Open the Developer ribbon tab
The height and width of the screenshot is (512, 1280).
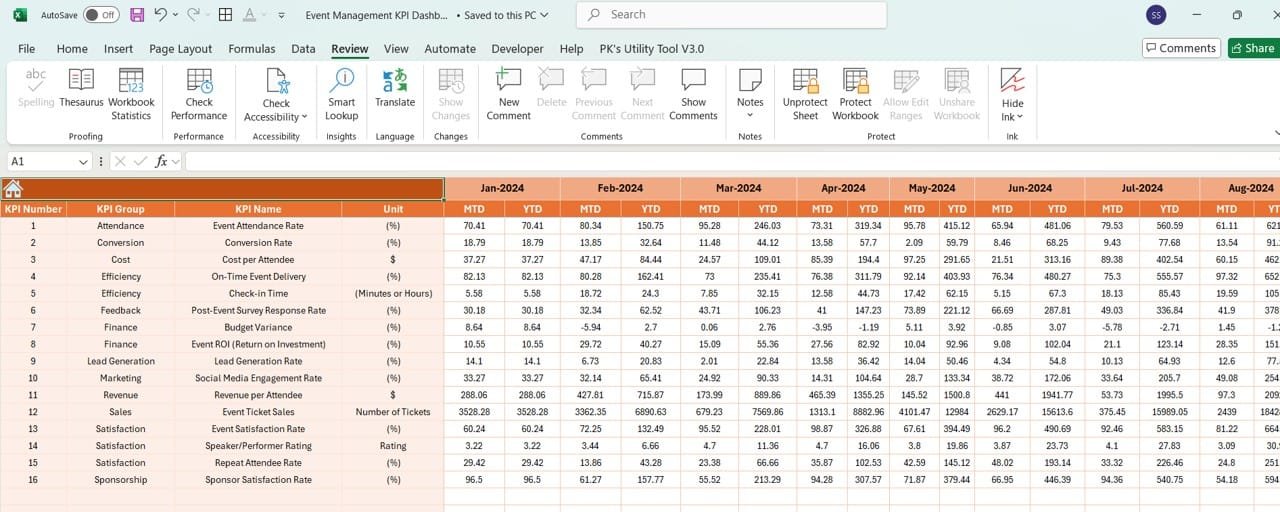(x=517, y=48)
